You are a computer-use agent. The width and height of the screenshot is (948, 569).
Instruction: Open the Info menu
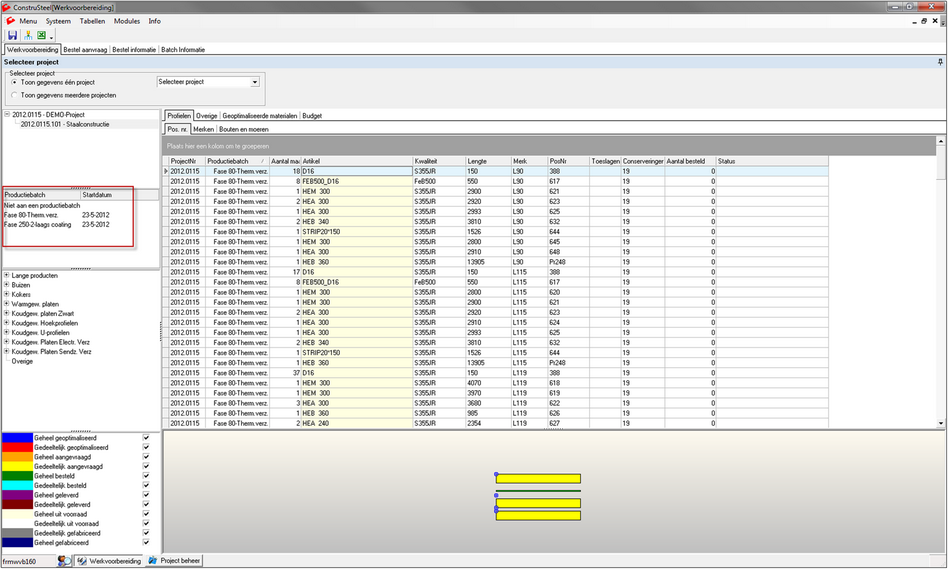click(x=155, y=21)
